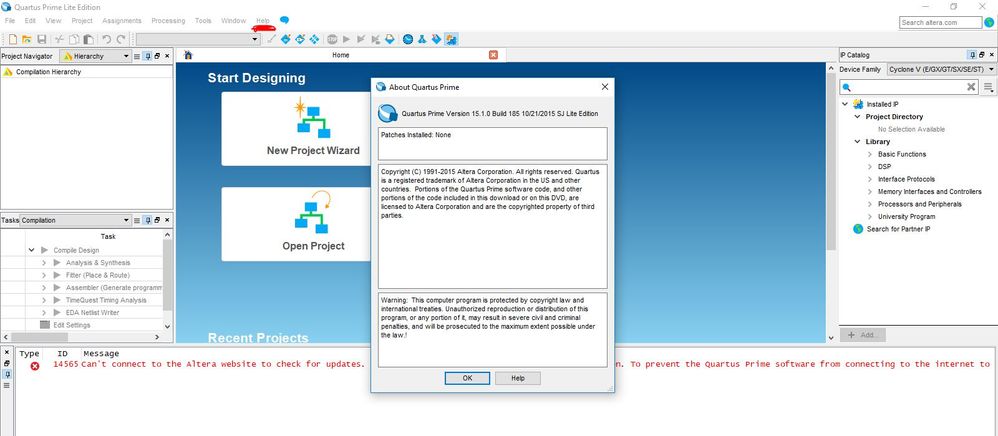Image resolution: width=998 pixels, height=436 pixels.
Task: Open the Hierarchy dropdown in Project Navigator
Action: tap(125, 56)
